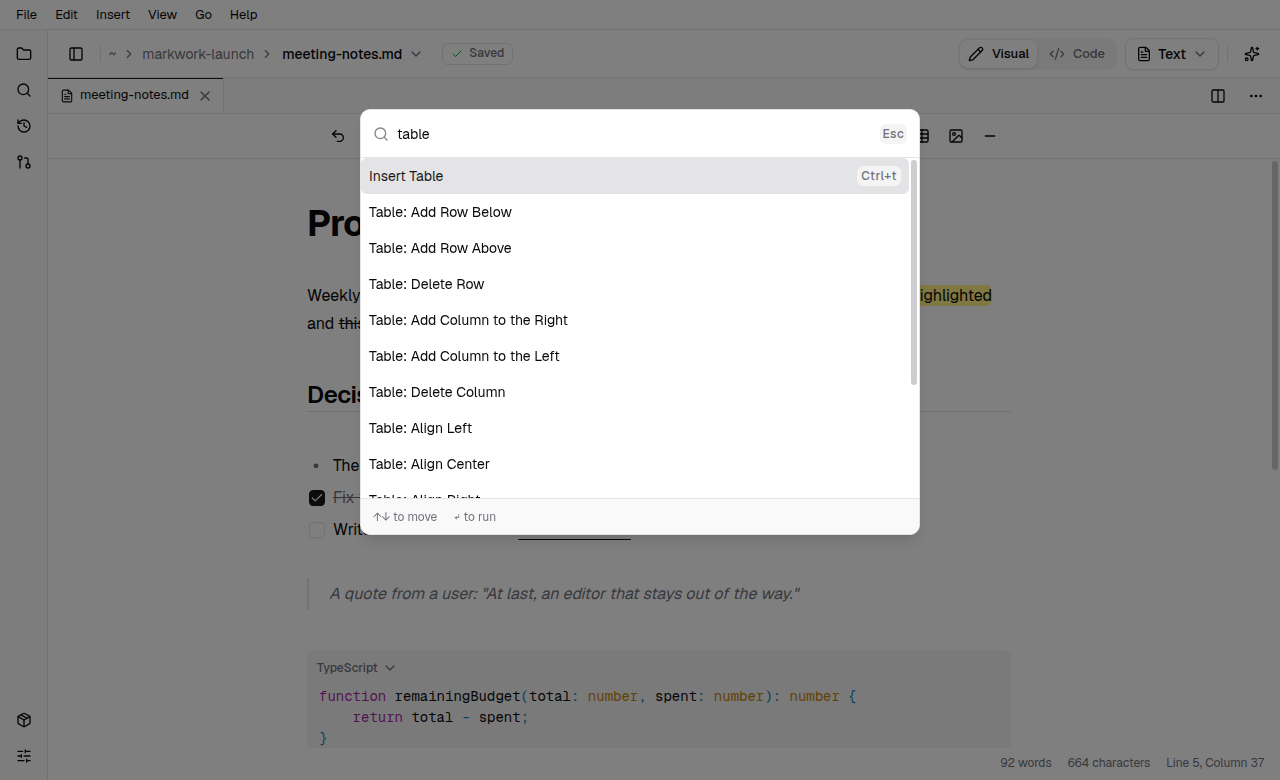1280x780 pixels.
Task: Select Table: Delete Row command
Action: click(x=635, y=284)
